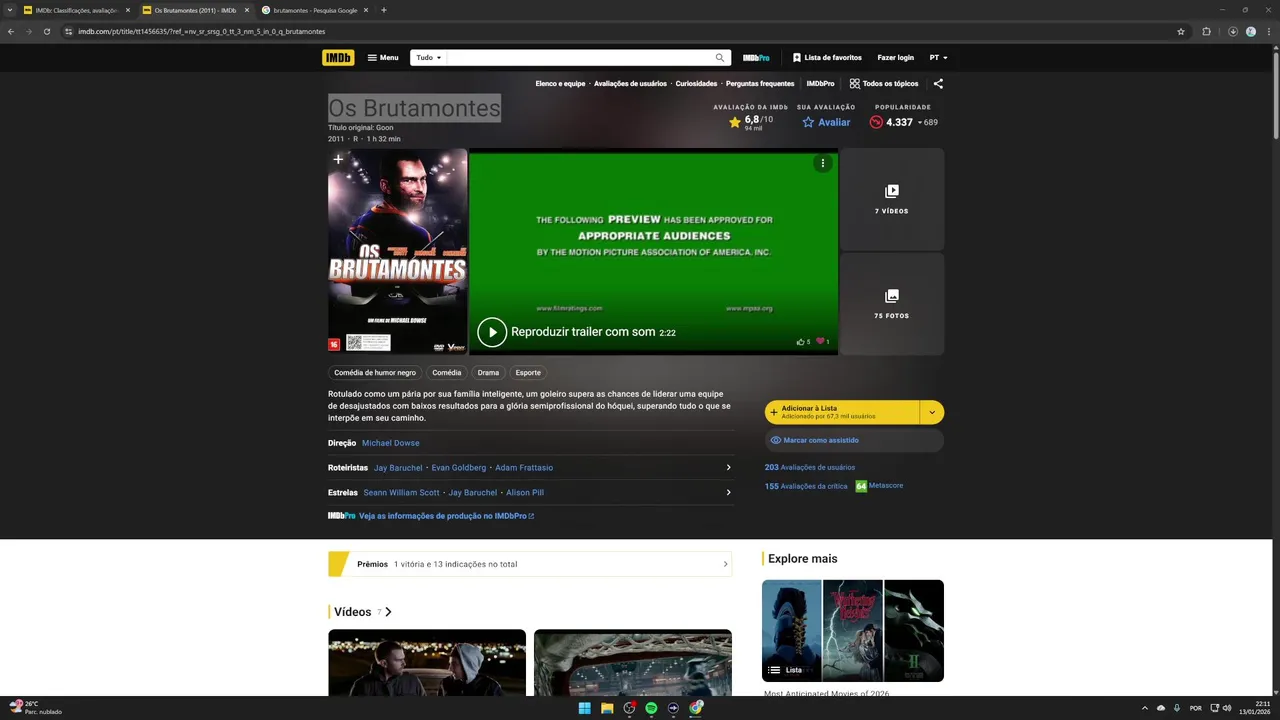Open the 75 FOTOS gallery

(892, 304)
